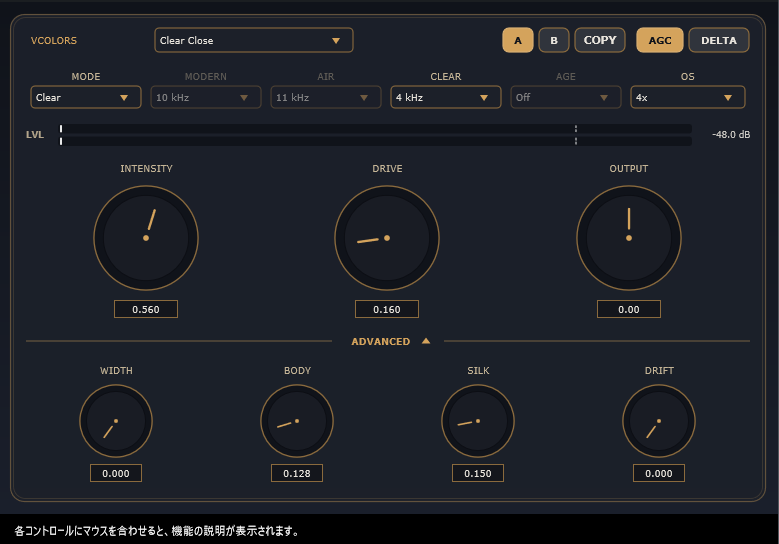Click the INTENSITY knob
The image size is (779, 544).
point(146,238)
